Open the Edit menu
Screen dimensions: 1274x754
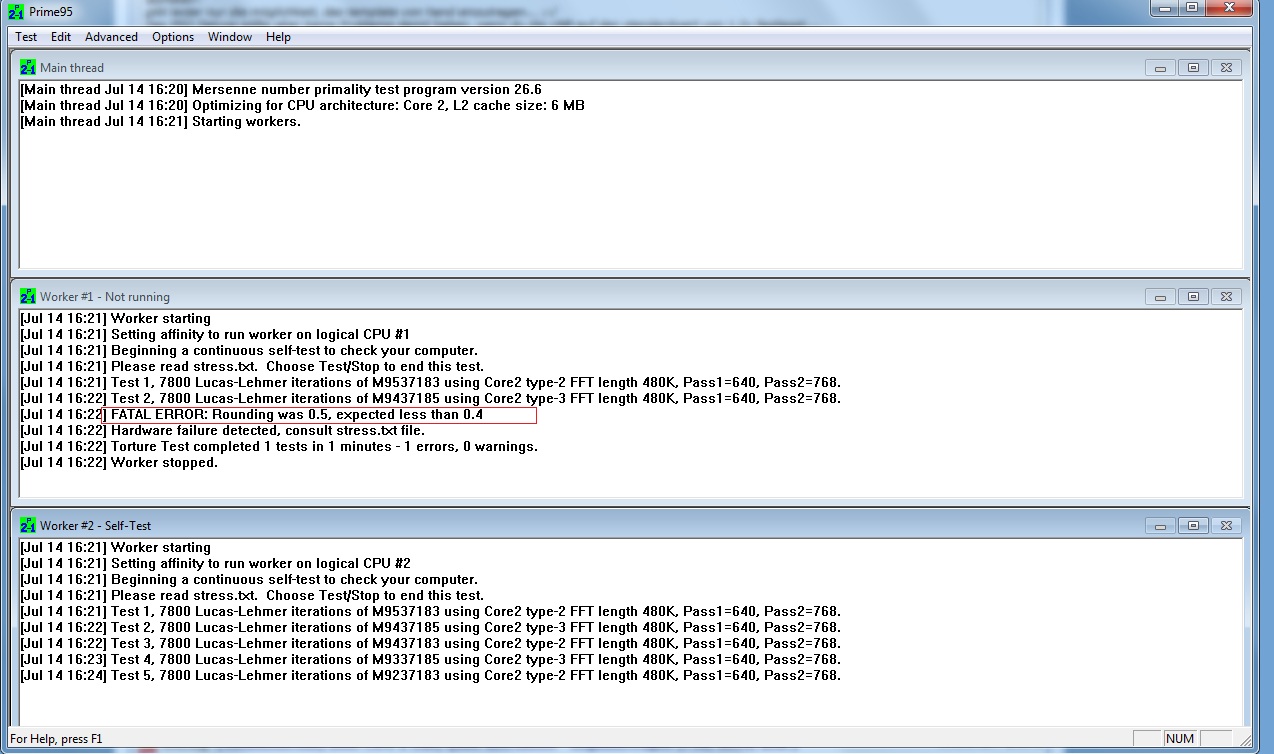click(x=61, y=37)
